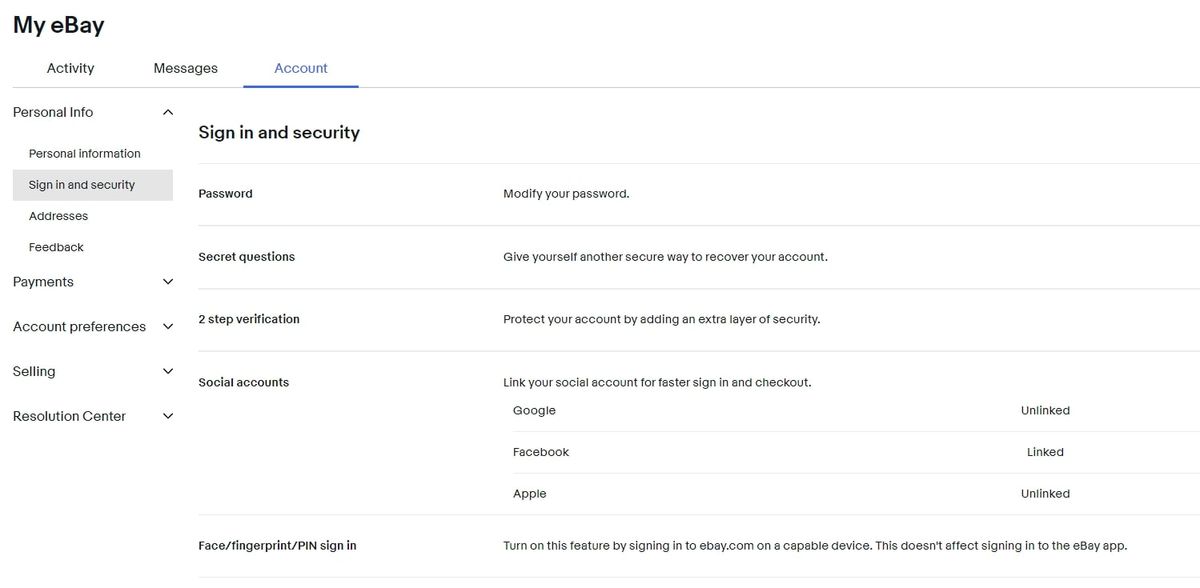Image resolution: width=1200 pixels, height=588 pixels.
Task: Select Sign in and security
Action: click(82, 184)
